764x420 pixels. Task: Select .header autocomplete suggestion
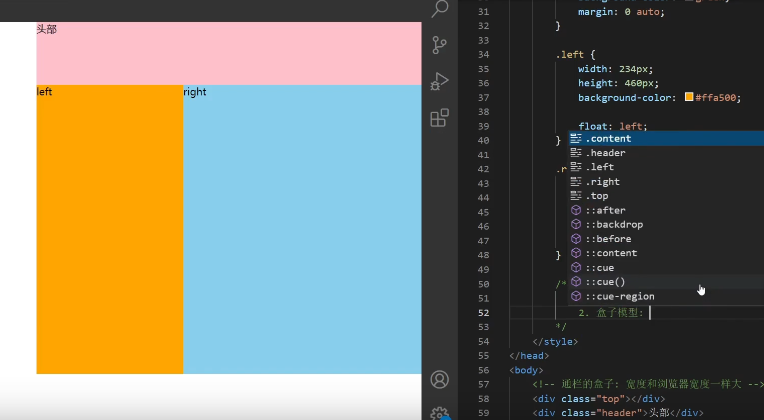[667, 153]
